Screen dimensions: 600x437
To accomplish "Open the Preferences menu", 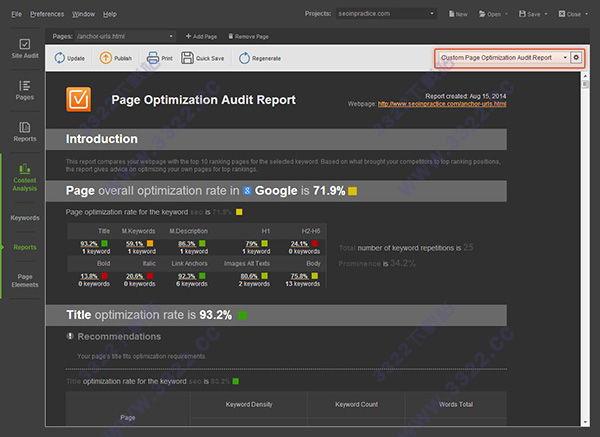I will tap(47, 14).
